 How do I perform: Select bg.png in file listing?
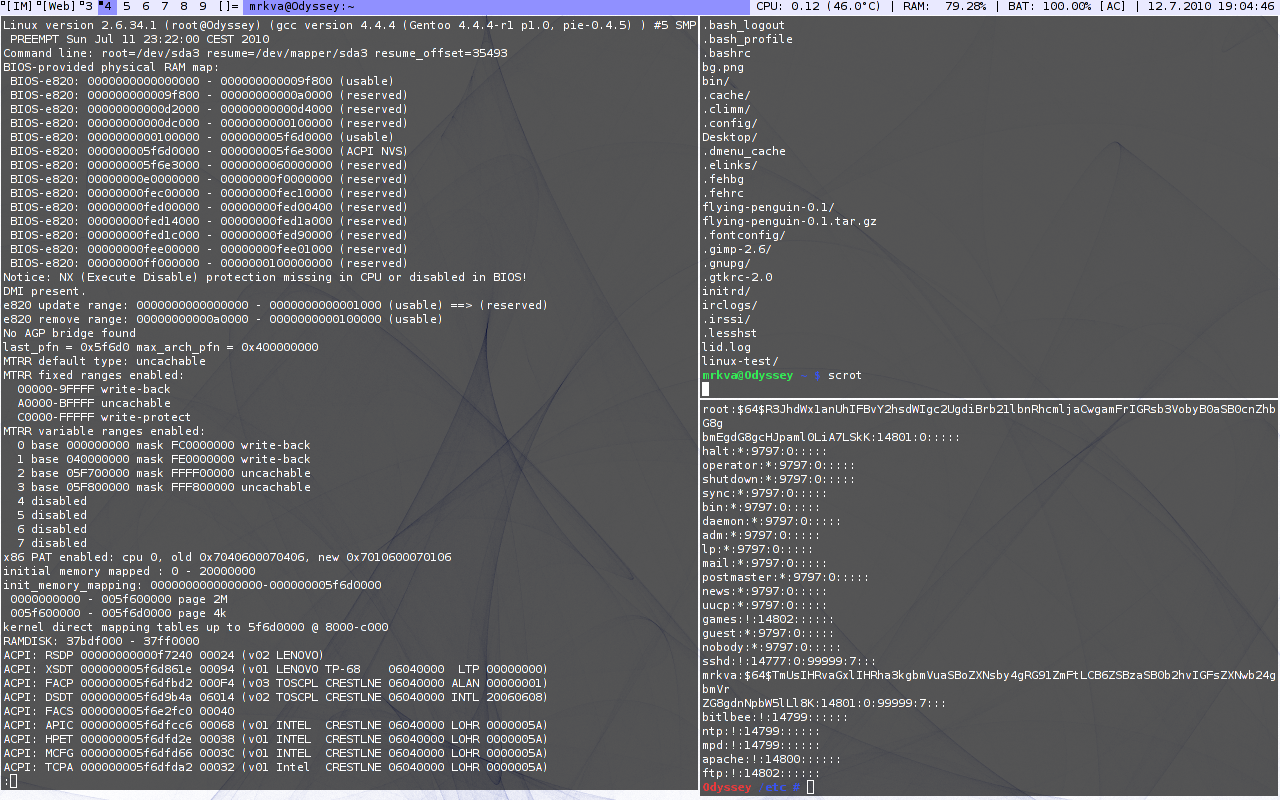point(722,67)
